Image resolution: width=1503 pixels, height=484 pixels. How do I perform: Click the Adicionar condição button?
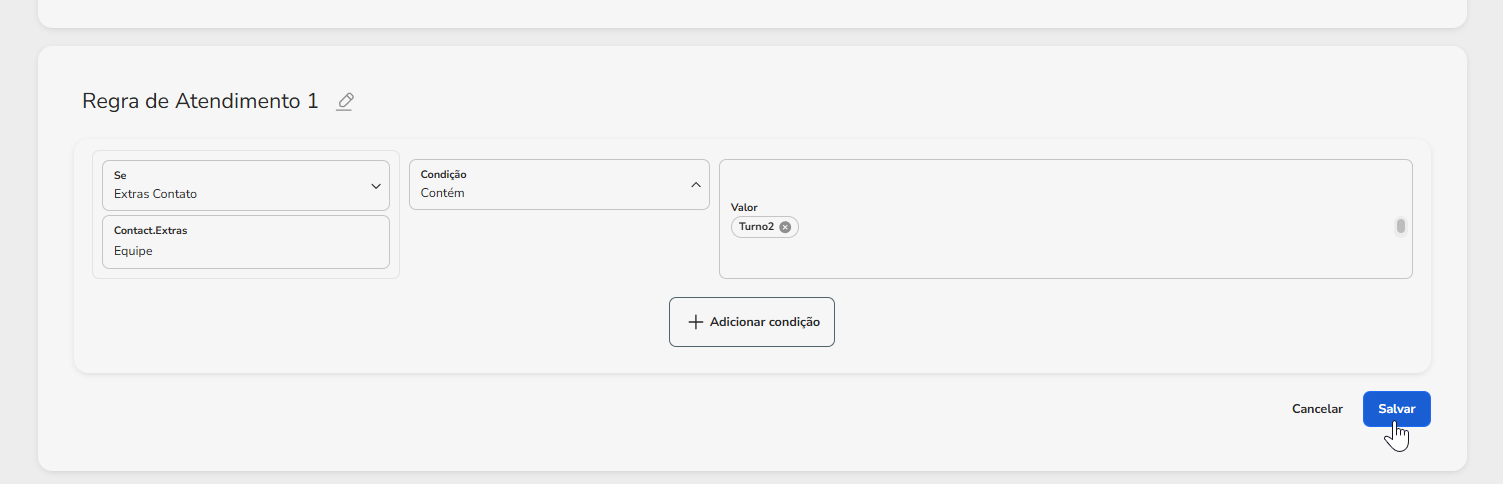pyautogui.click(x=752, y=322)
